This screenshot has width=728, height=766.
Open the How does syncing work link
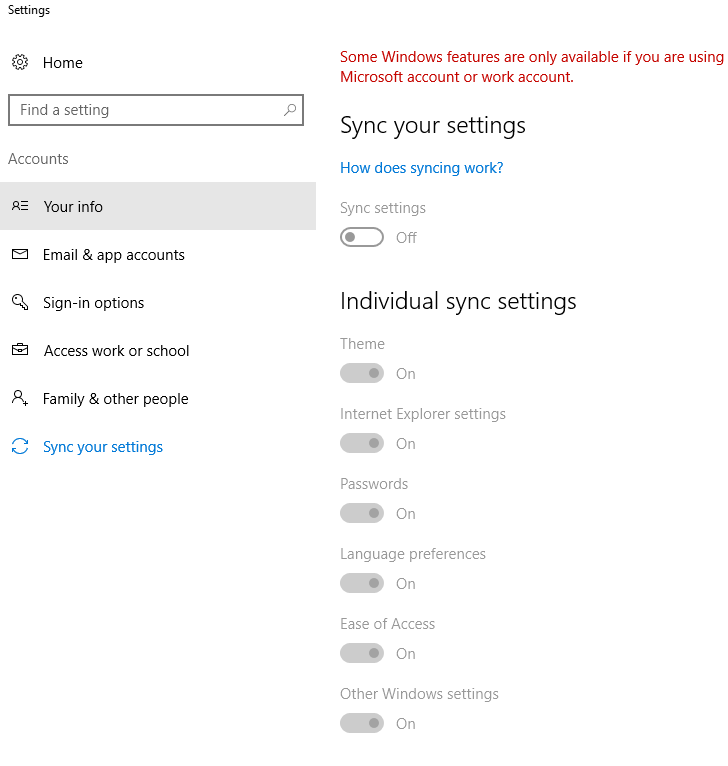pyautogui.click(x=422, y=168)
